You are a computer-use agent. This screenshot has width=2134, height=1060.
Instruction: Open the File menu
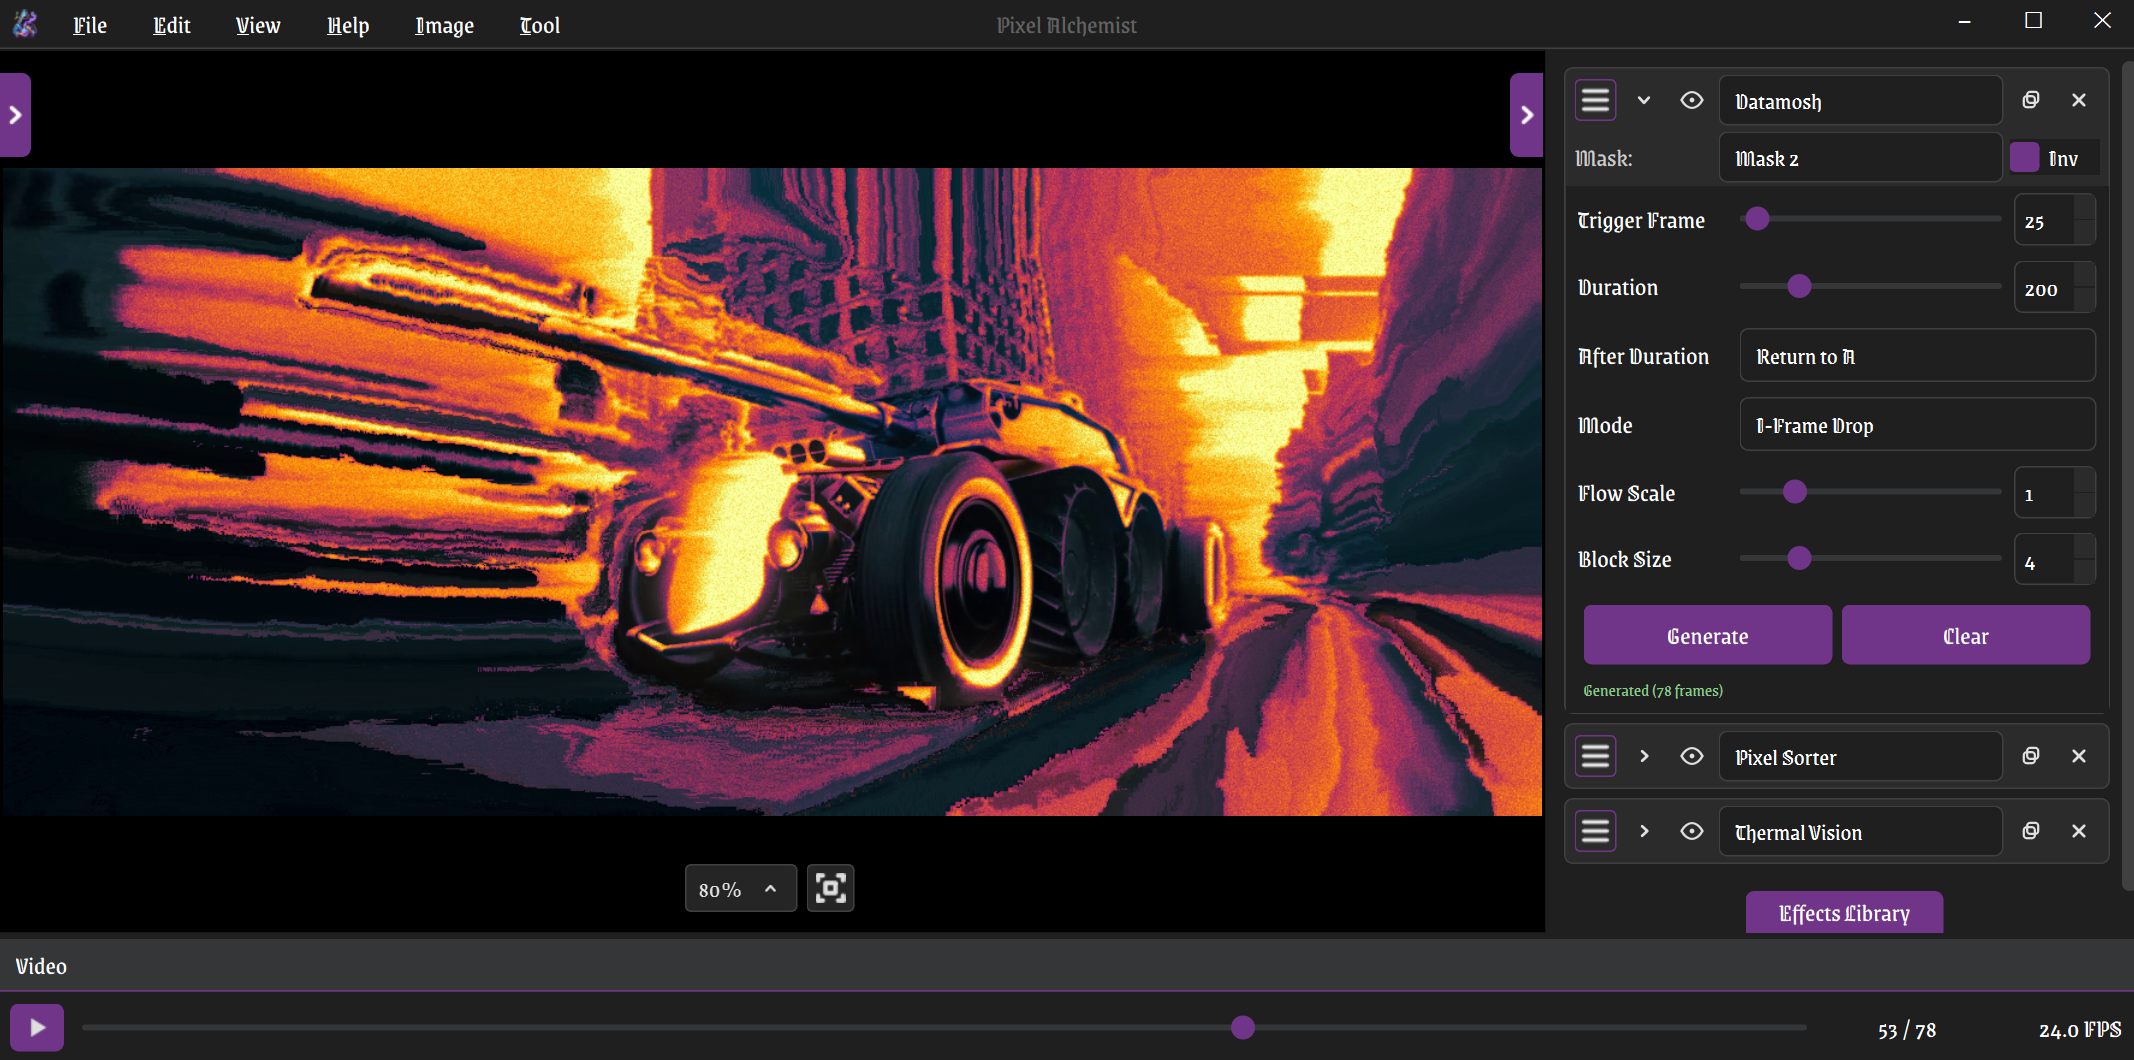coord(90,25)
